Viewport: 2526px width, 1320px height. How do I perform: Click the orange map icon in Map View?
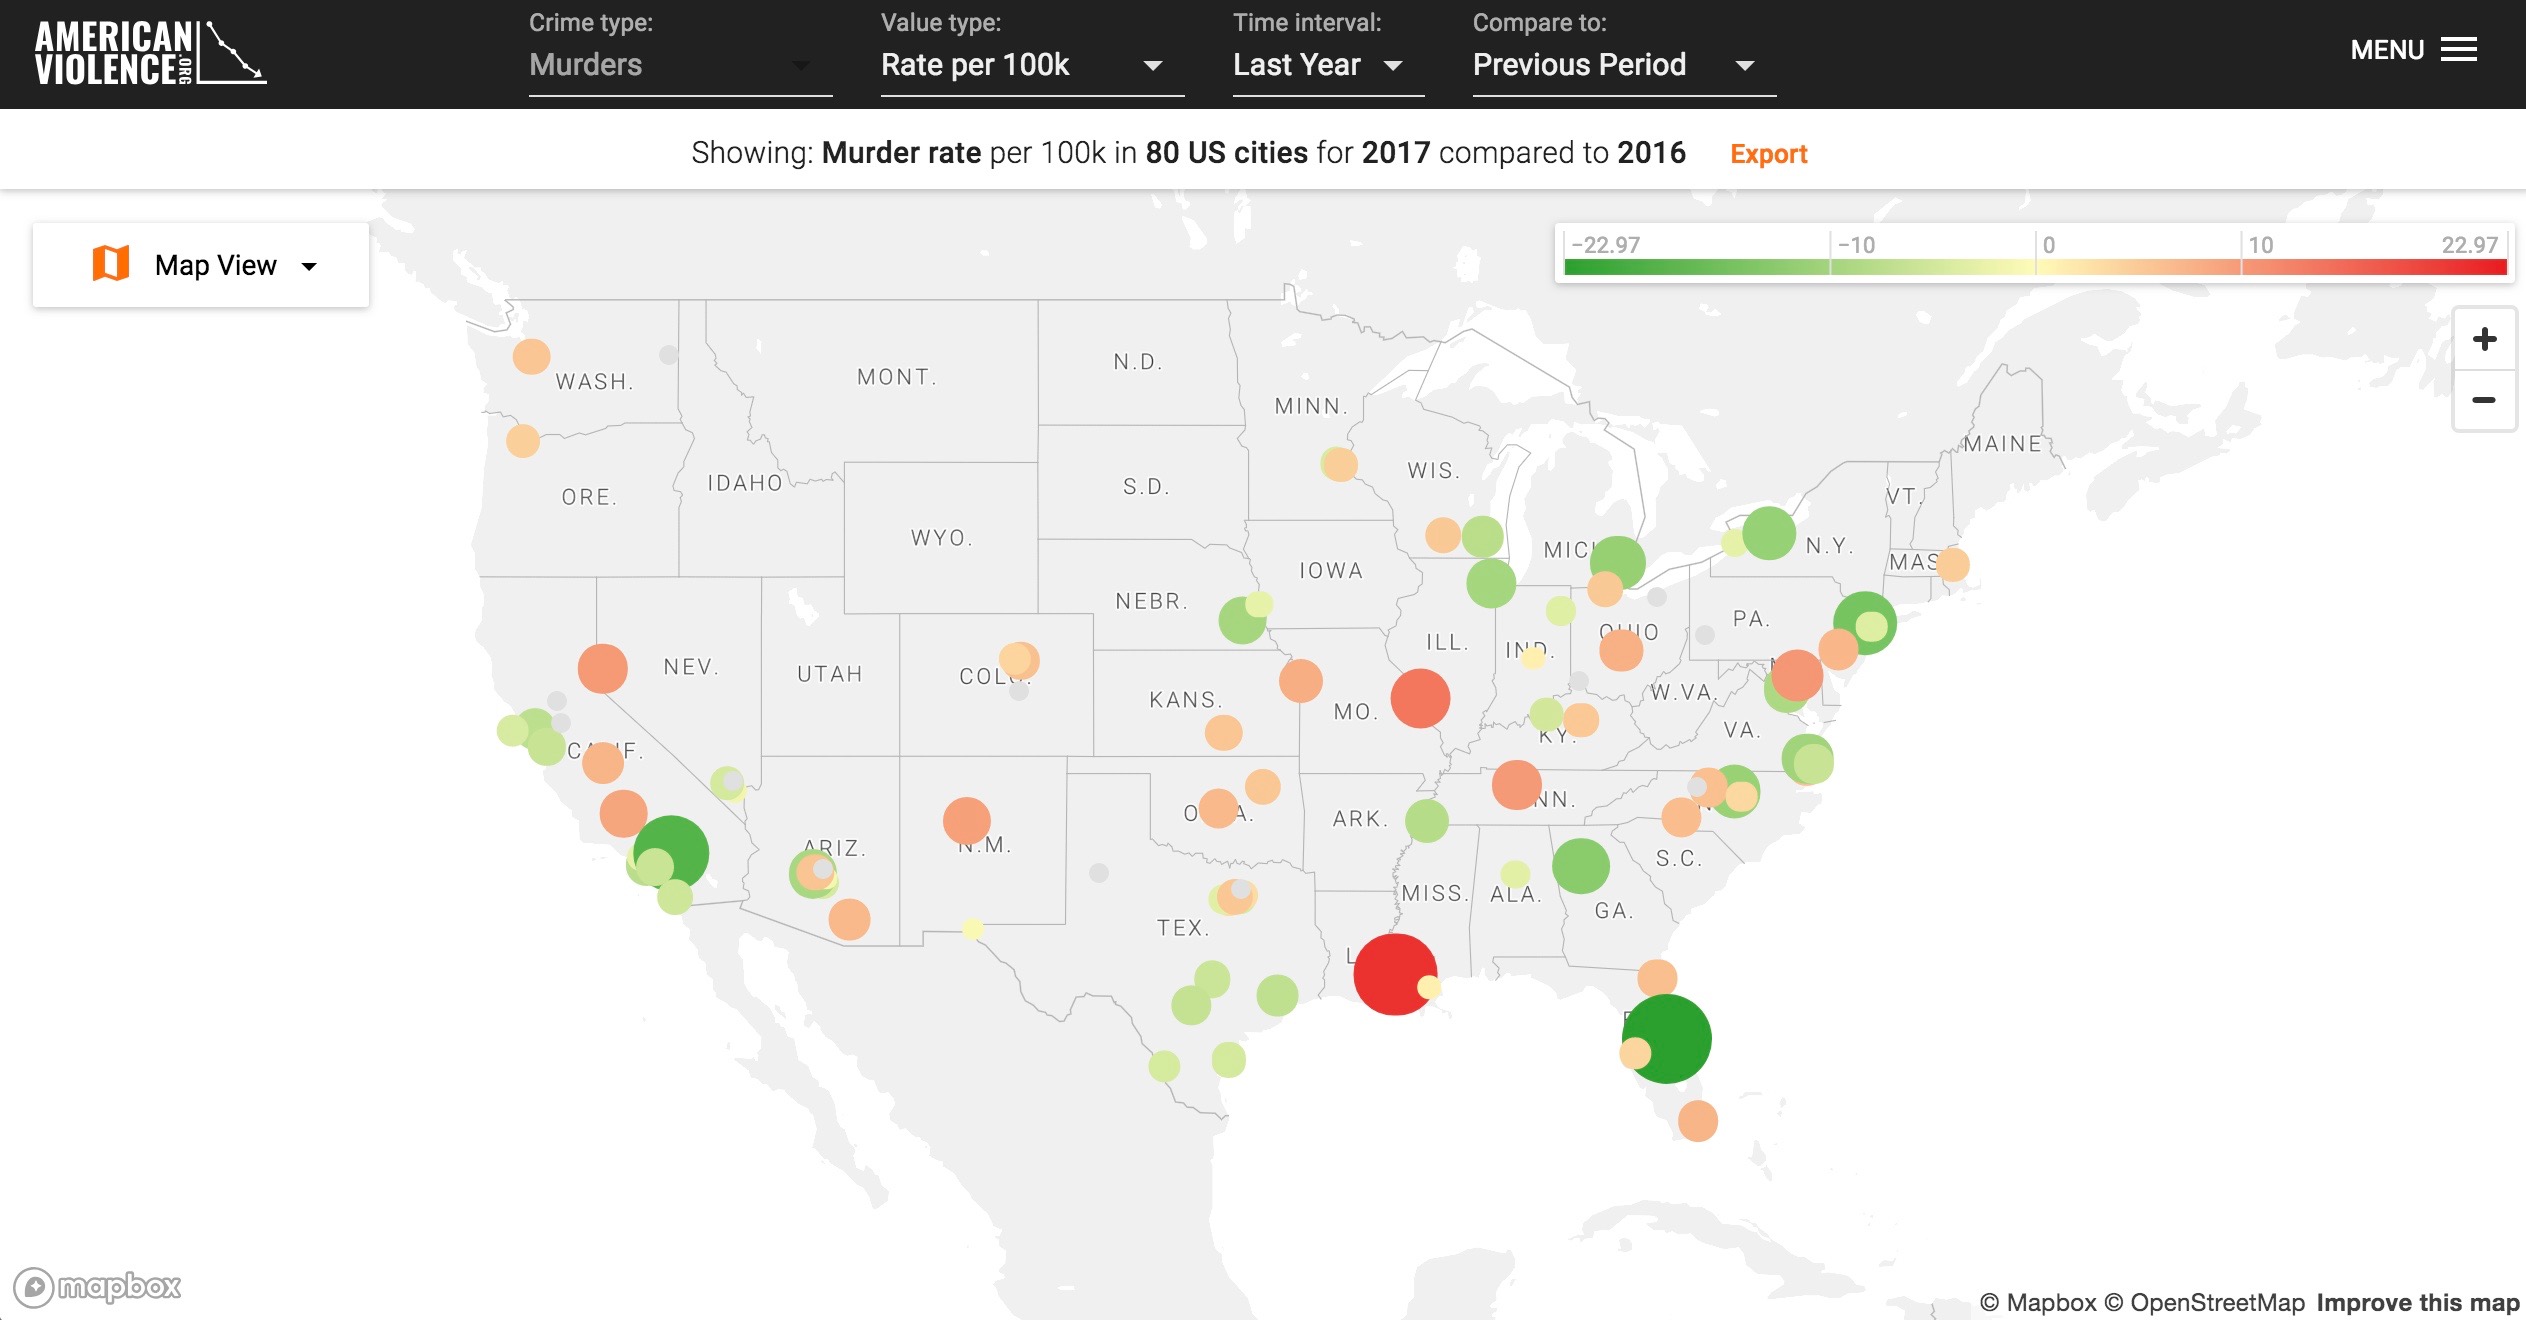pyautogui.click(x=111, y=264)
